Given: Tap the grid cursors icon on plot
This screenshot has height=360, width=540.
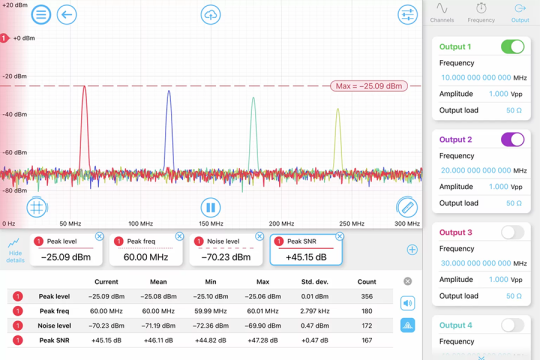Looking at the screenshot, I should tap(37, 207).
